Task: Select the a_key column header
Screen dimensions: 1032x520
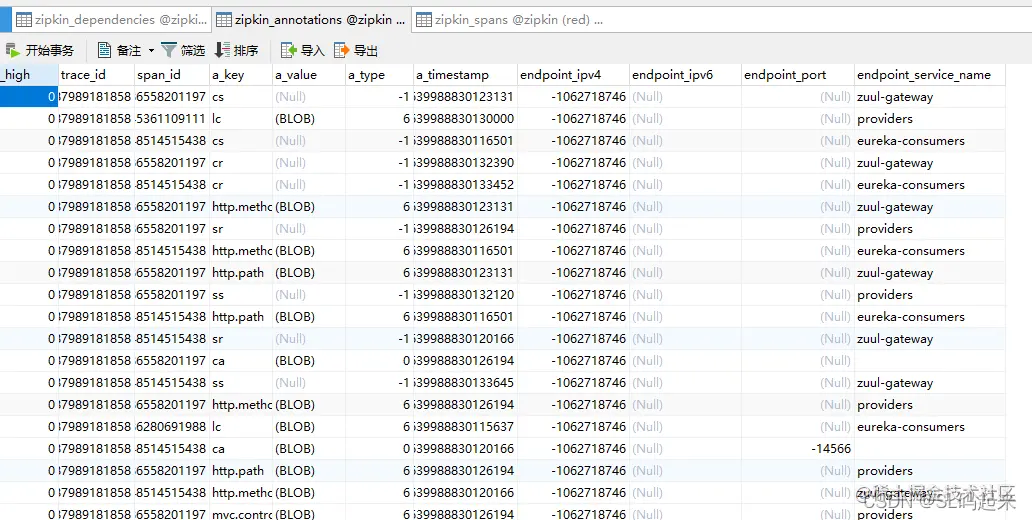Action: tap(241, 75)
